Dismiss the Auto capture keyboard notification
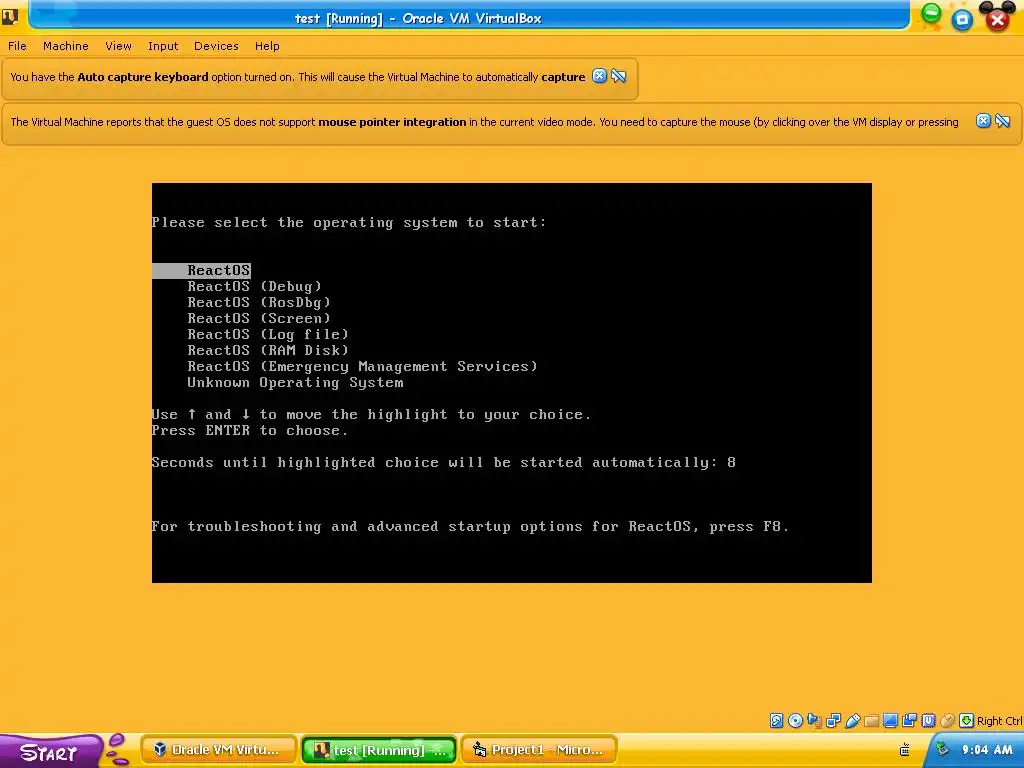The height and width of the screenshot is (768, 1024). 599,76
